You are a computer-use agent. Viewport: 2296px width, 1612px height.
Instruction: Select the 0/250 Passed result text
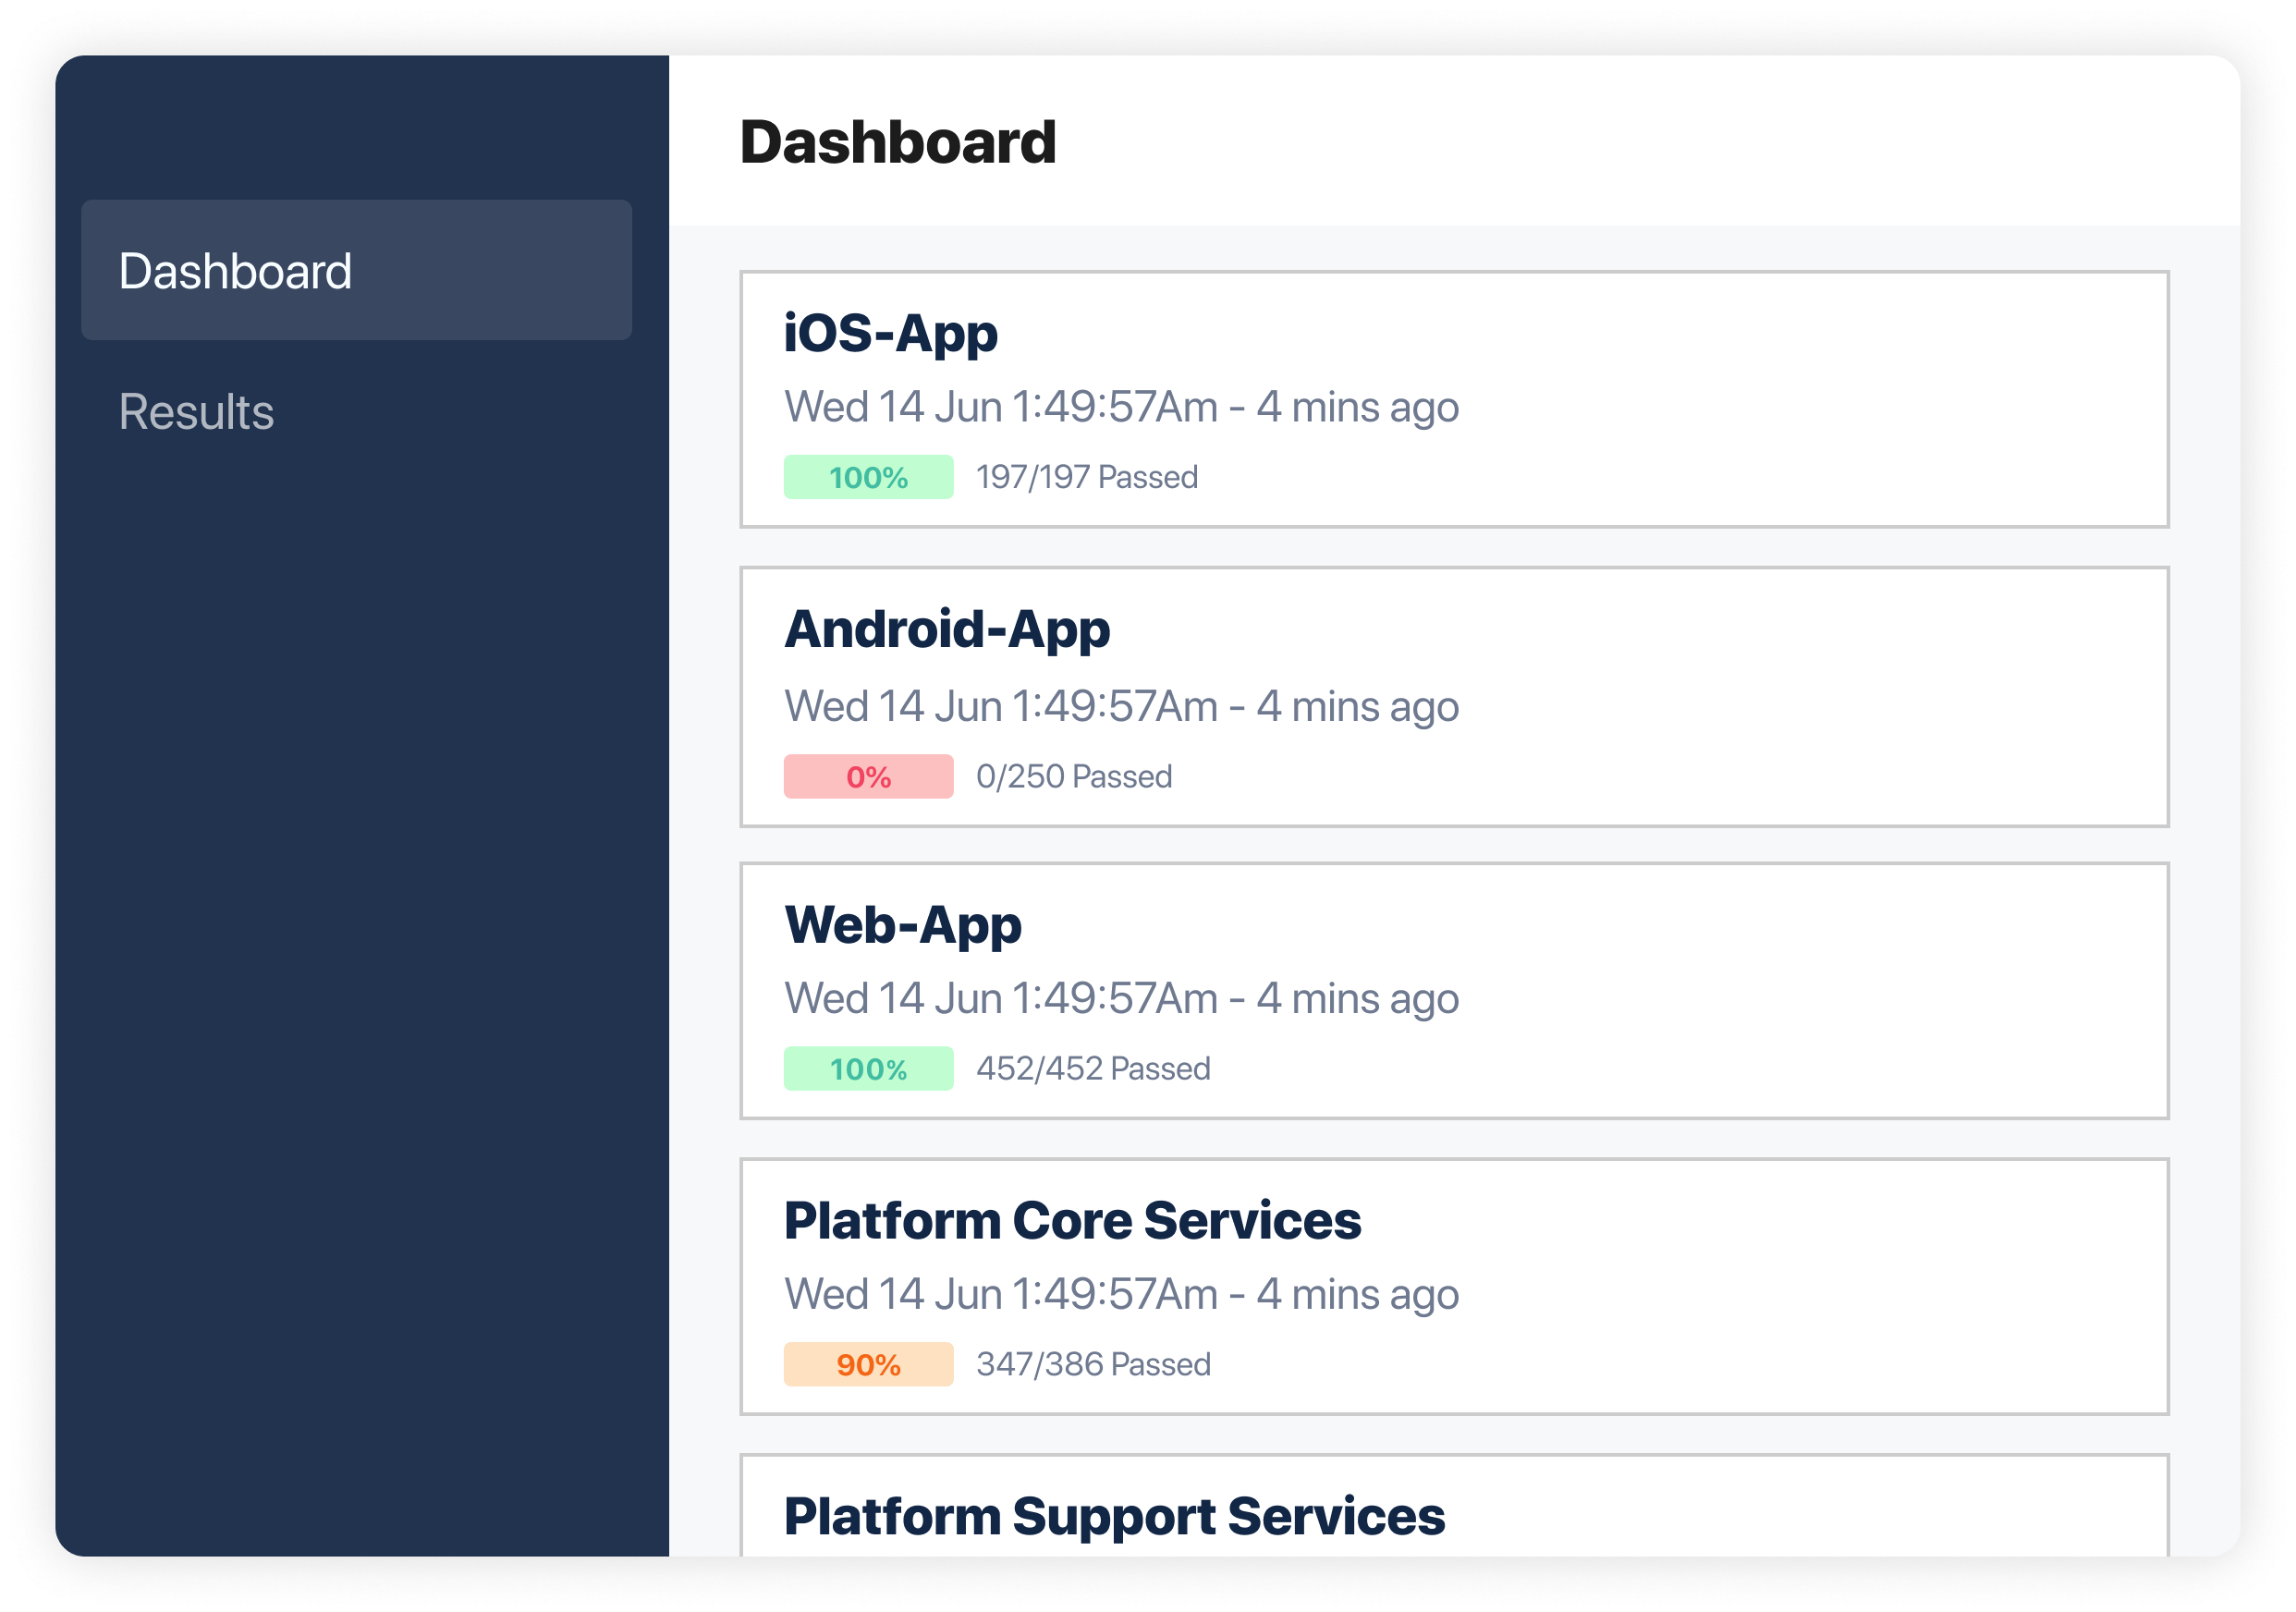tap(1074, 776)
